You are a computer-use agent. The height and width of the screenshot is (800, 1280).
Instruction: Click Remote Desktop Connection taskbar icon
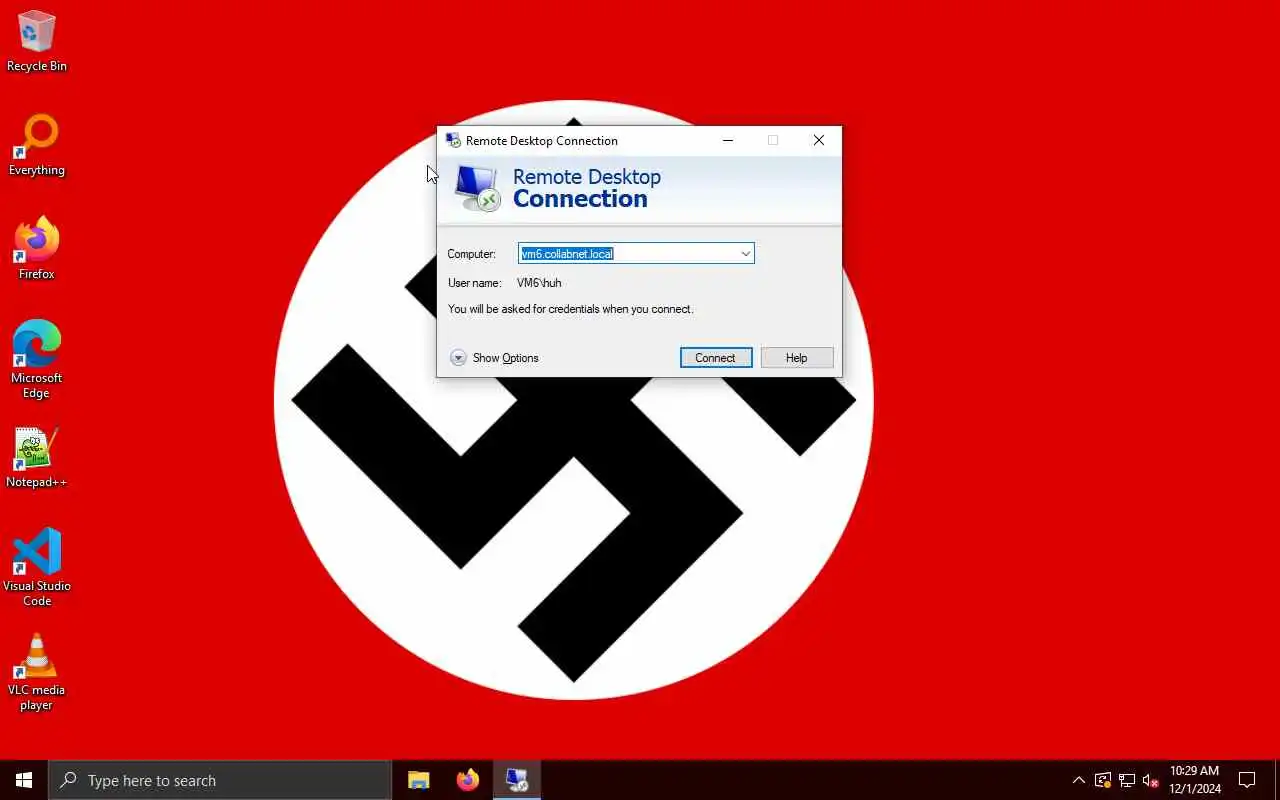click(517, 780)
